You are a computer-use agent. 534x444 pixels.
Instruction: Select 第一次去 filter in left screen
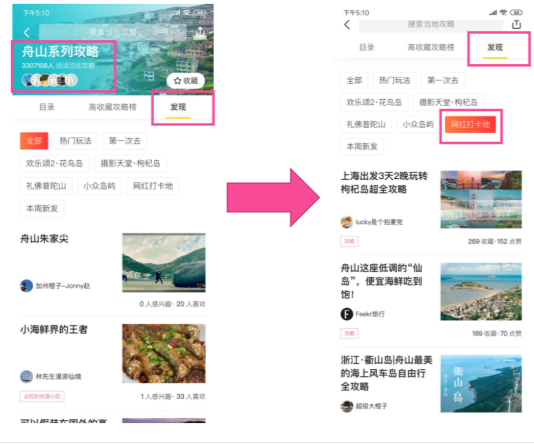(x=125, y=141)
